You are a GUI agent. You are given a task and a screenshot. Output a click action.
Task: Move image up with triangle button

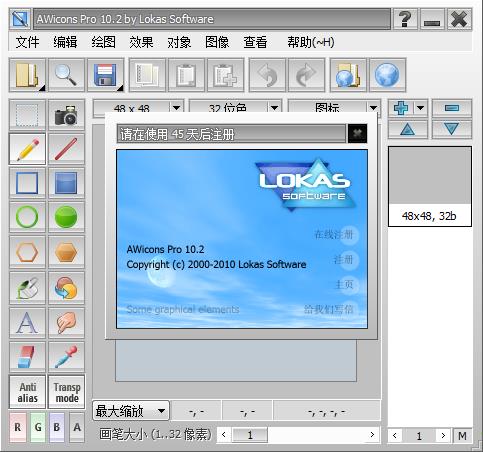[408, 129]
